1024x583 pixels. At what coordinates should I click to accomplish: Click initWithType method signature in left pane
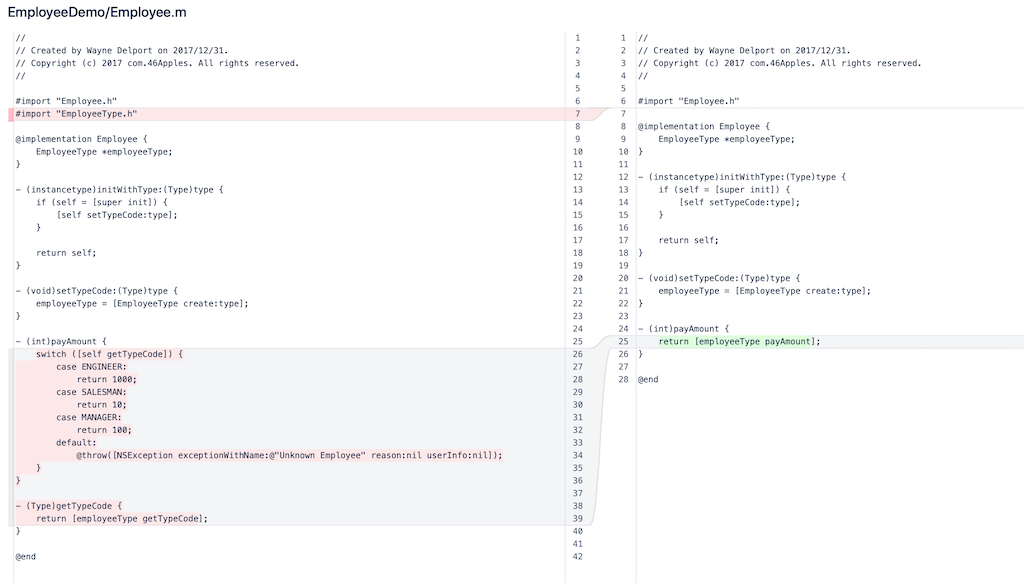click(119, 189)
